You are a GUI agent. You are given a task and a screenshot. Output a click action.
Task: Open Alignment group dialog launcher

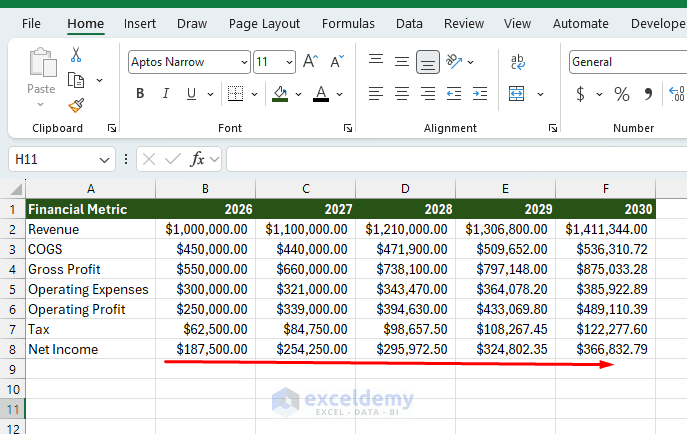pos(553,128)
